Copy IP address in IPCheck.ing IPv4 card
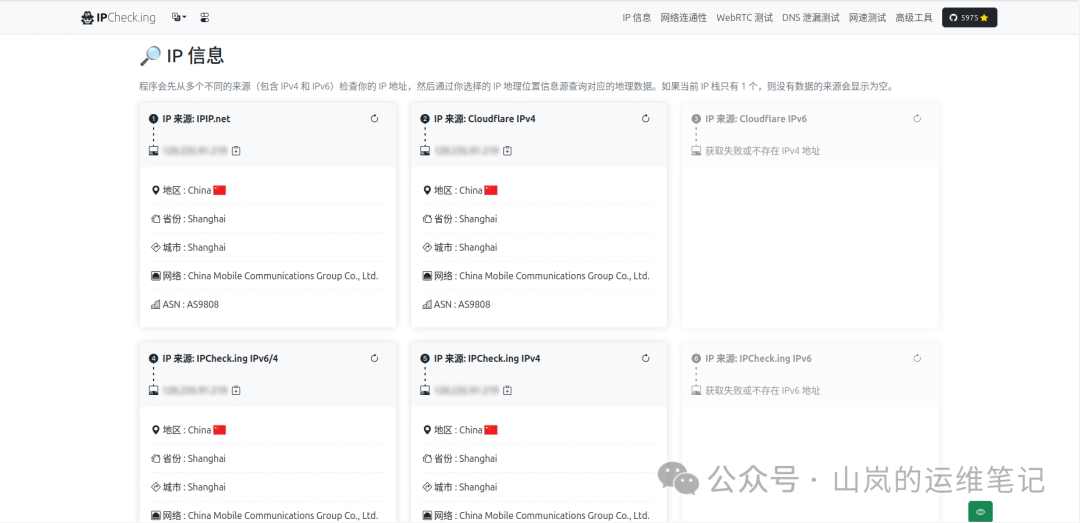The height and width of the screenshot is (523, 1080). tap(508, 391)
